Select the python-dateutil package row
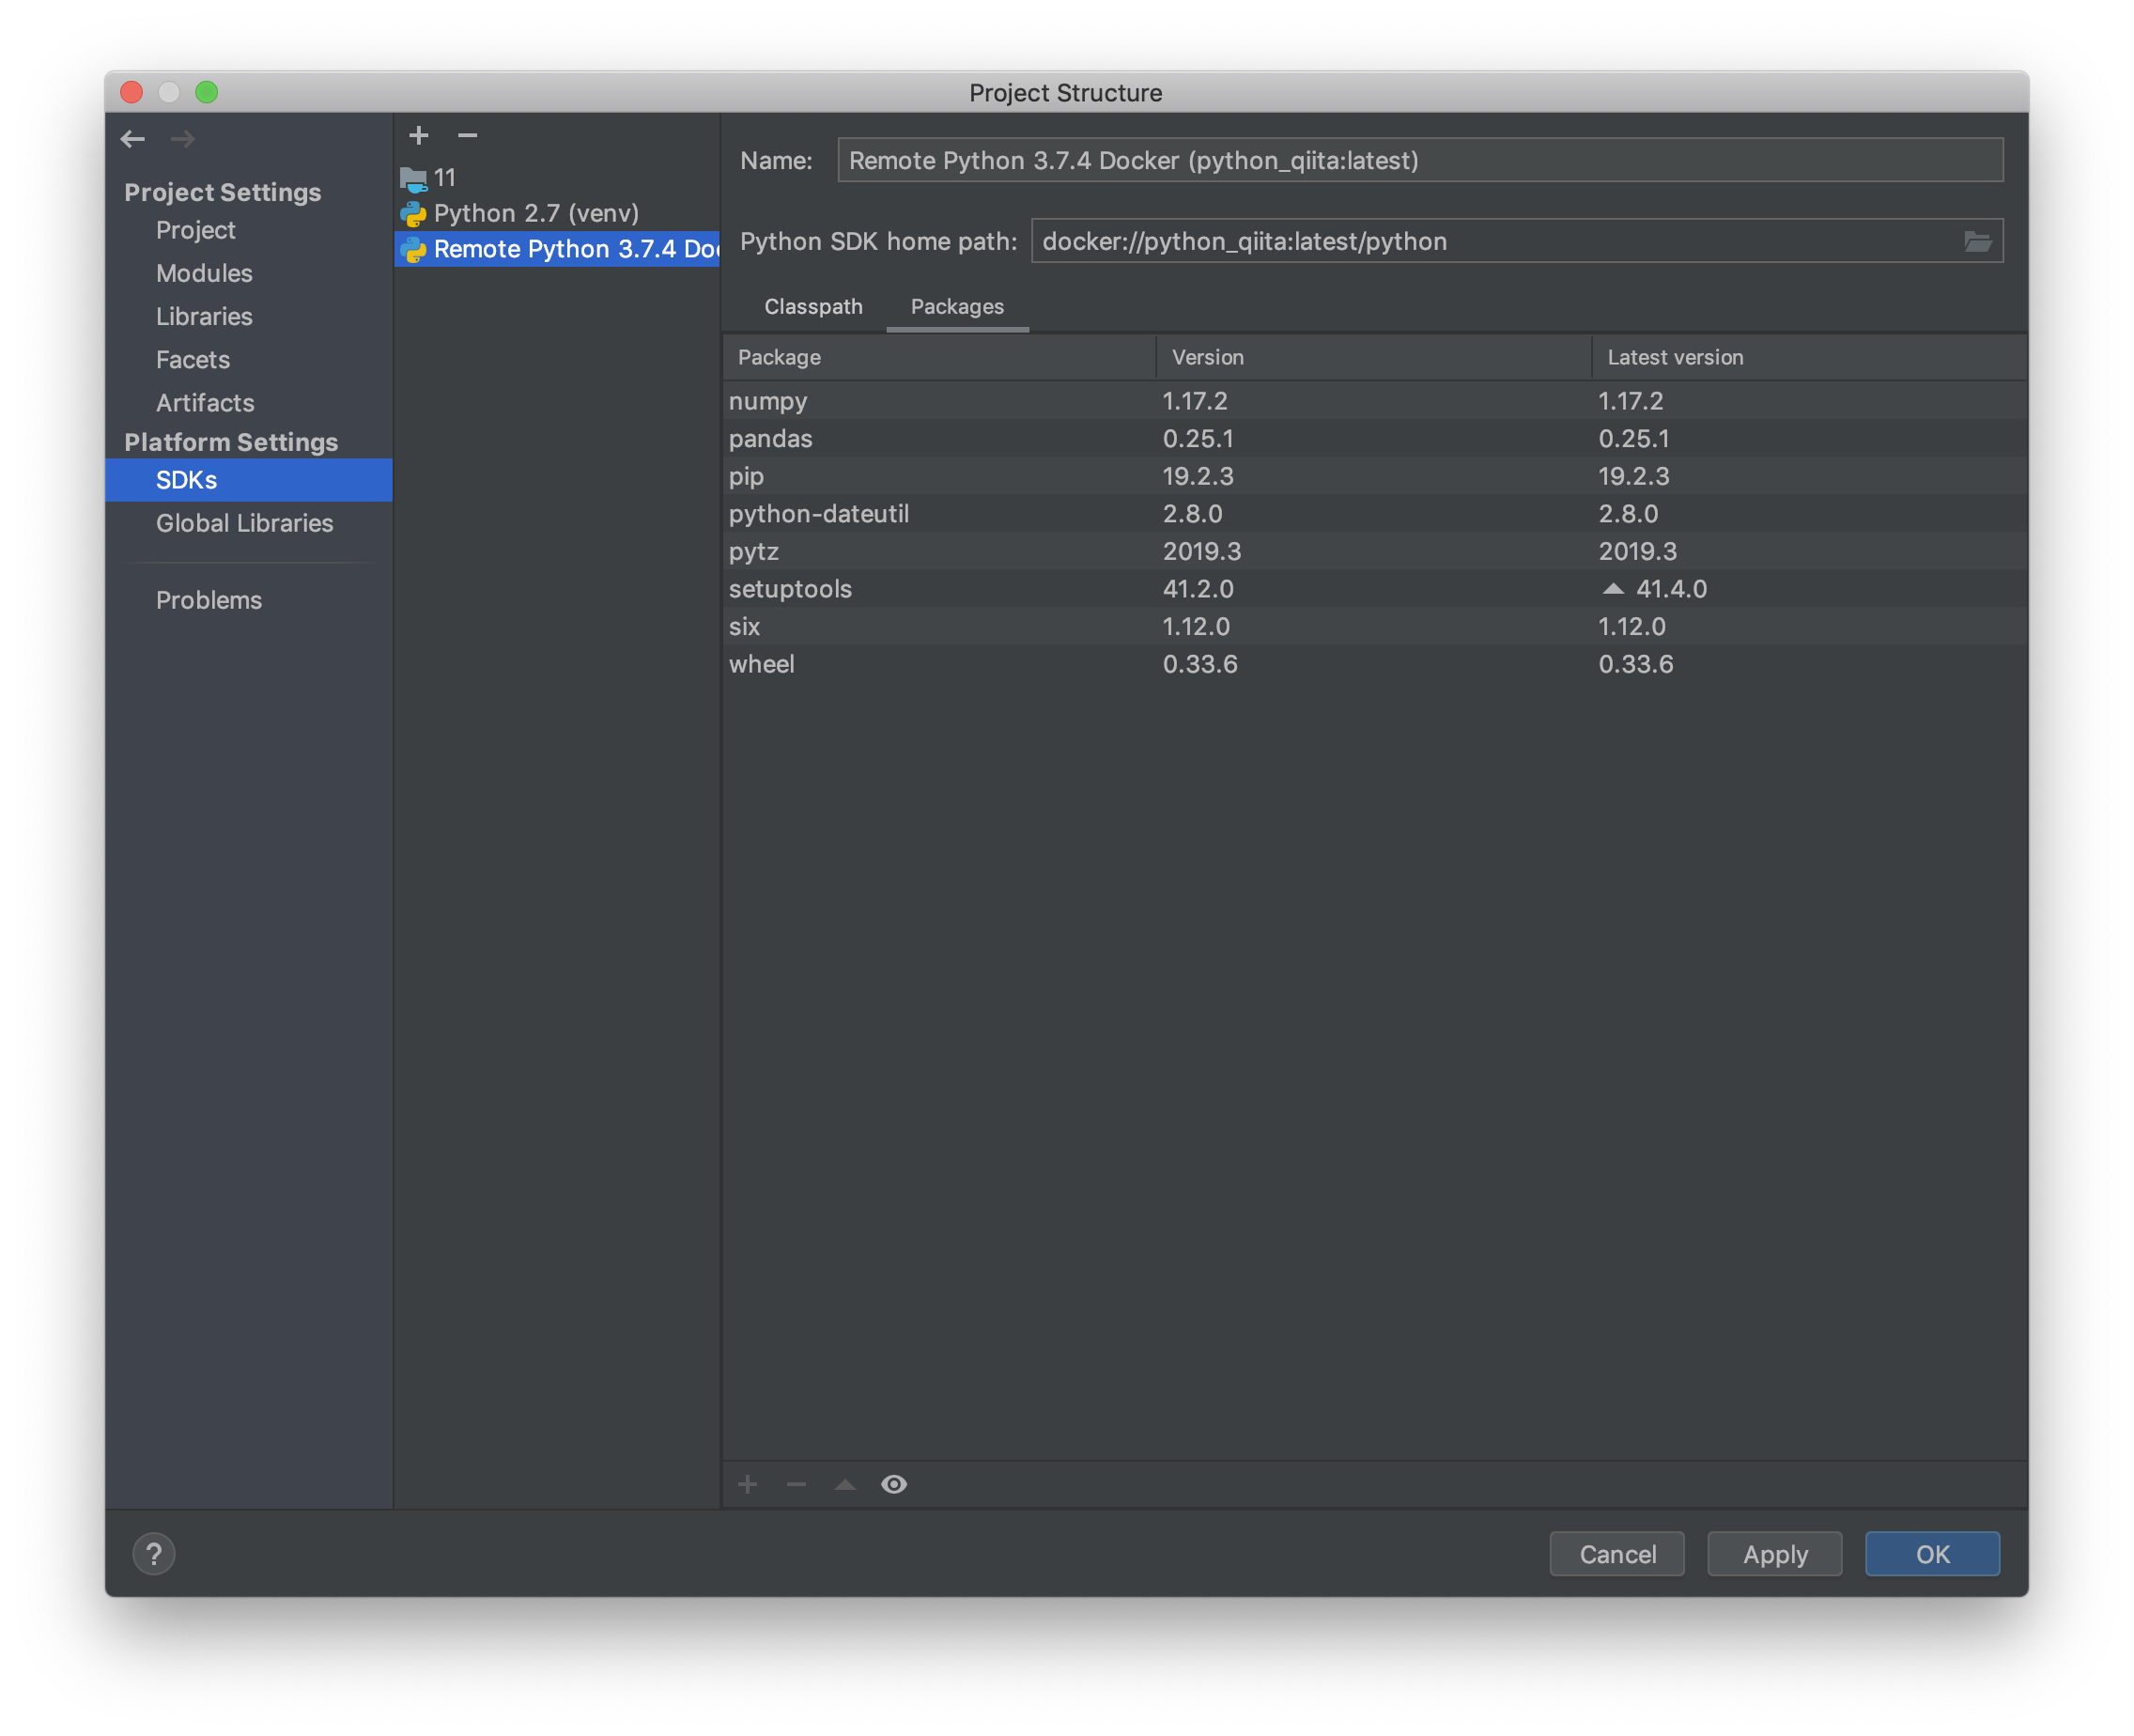This screenshot has height=1736, width=2134. (1375, 514)
